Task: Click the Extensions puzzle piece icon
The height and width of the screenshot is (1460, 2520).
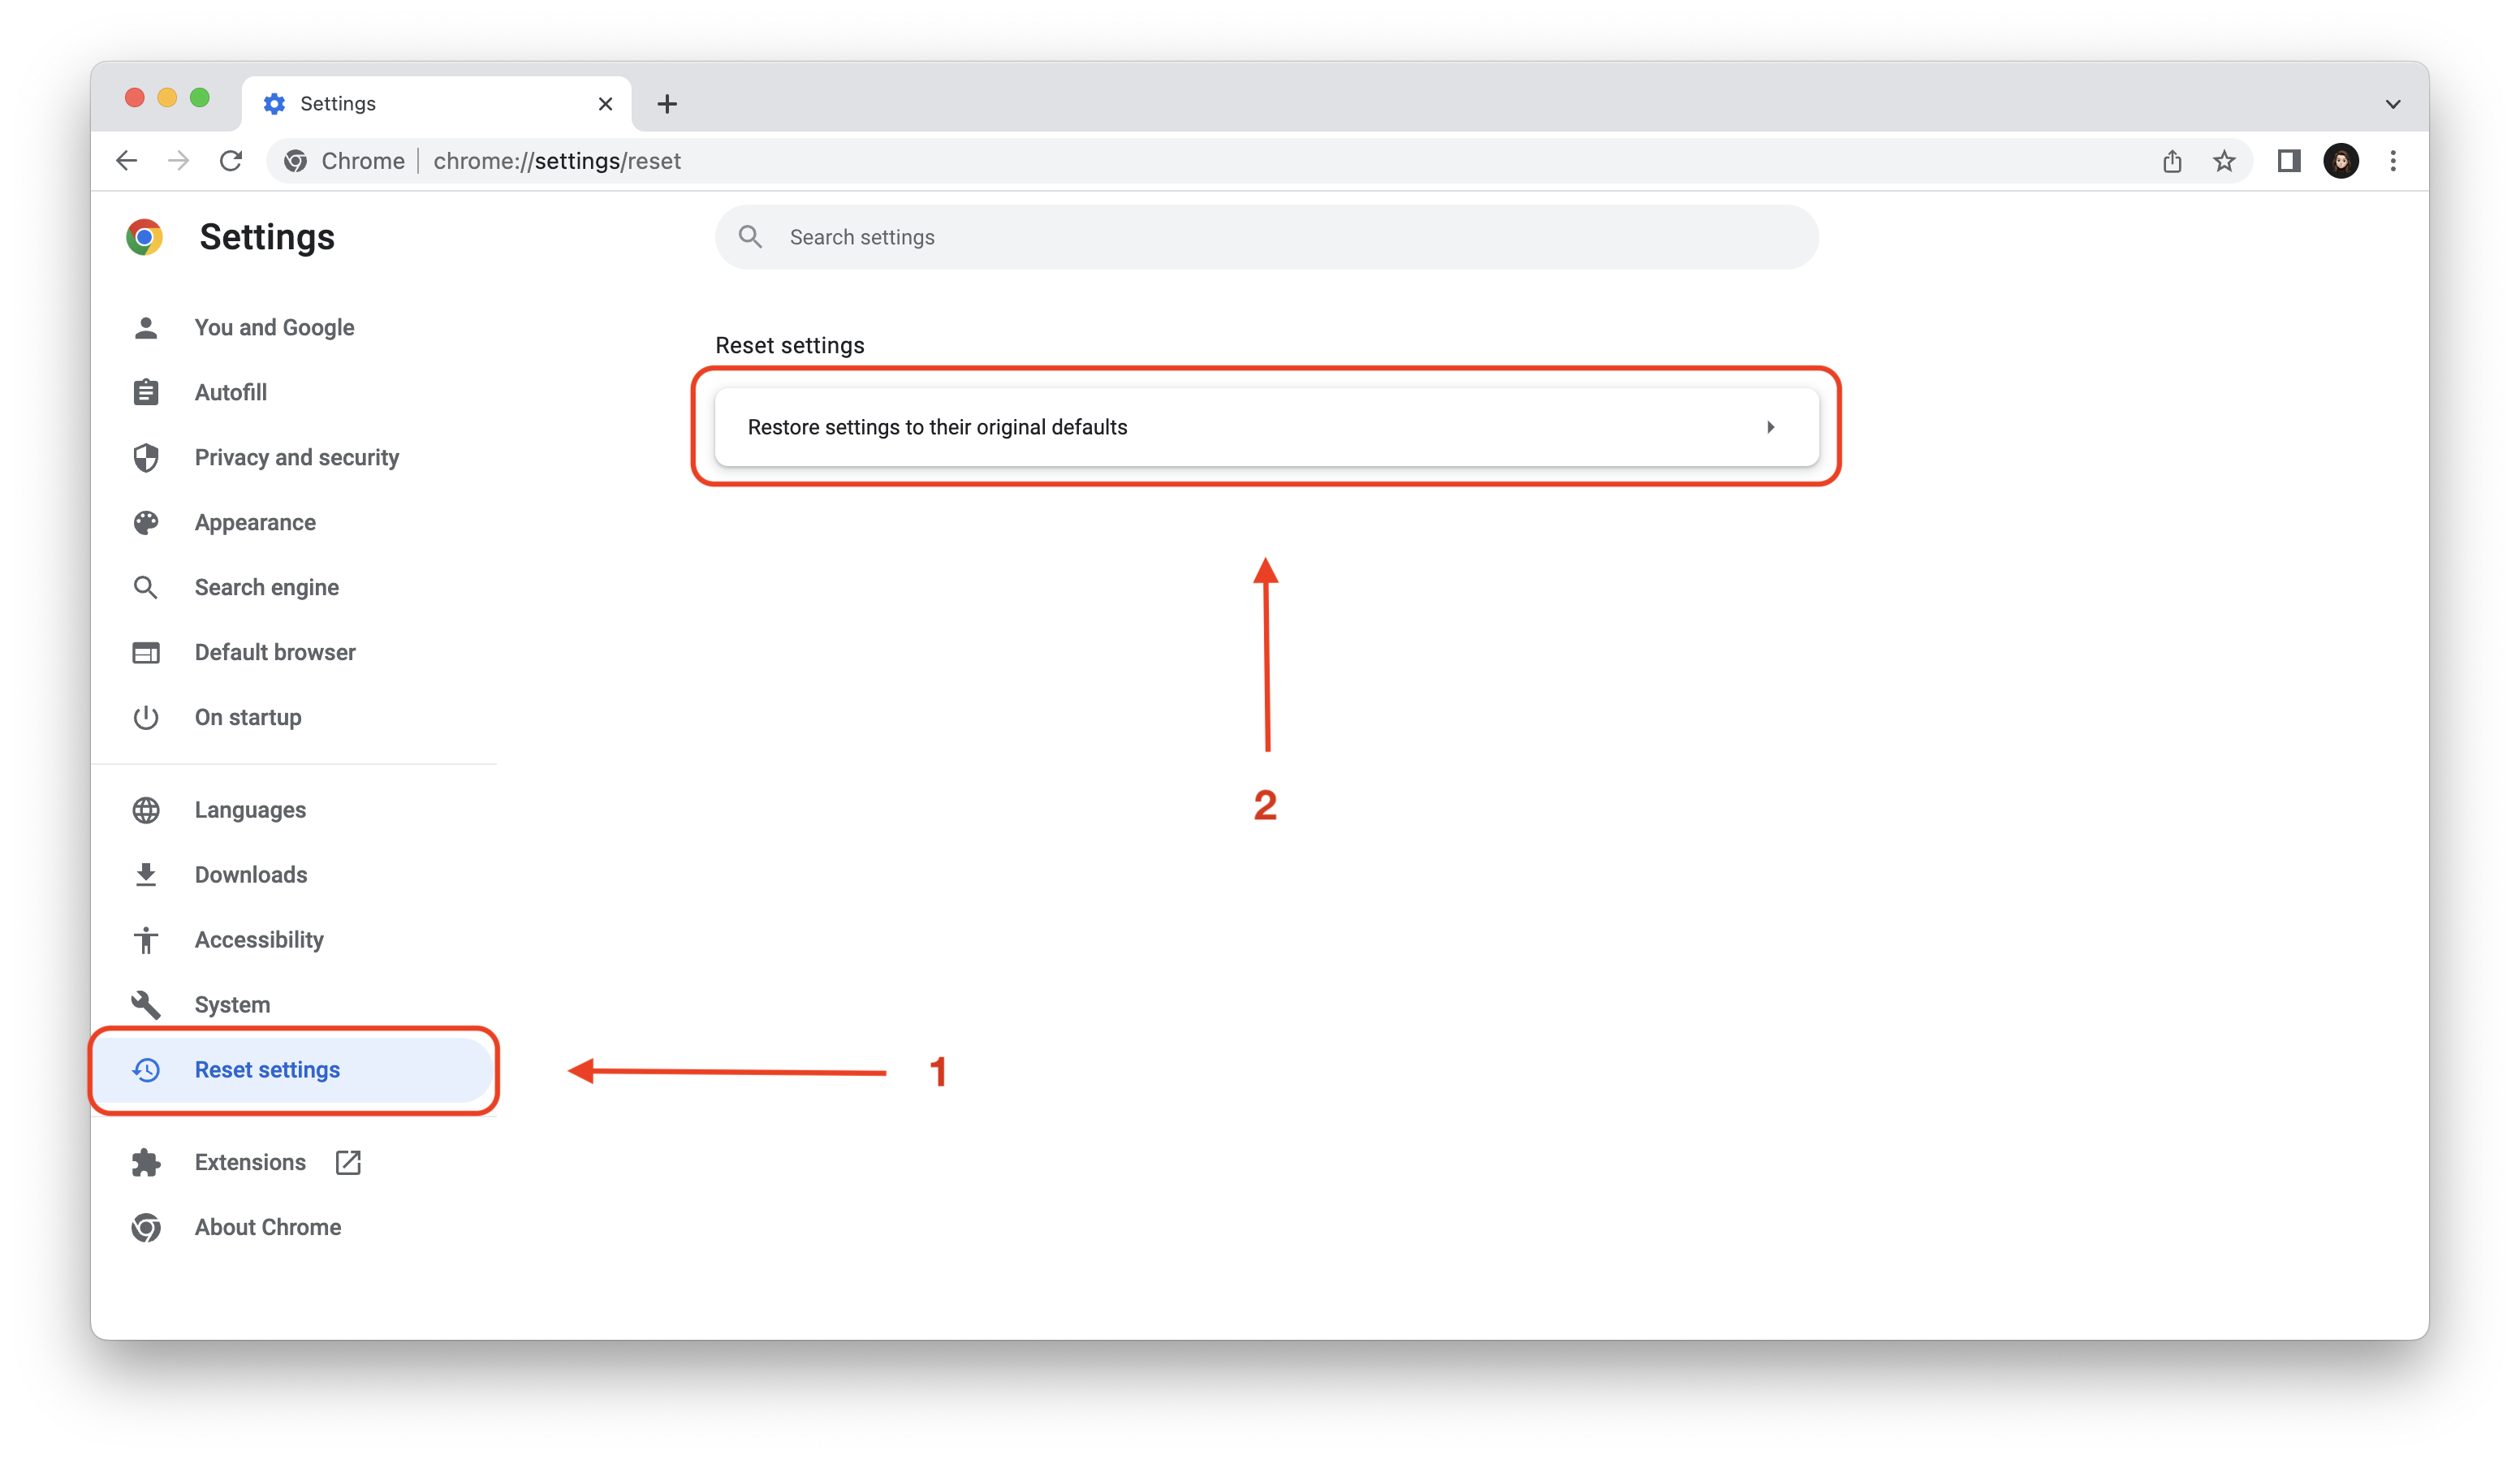Action: (146, 1161)
